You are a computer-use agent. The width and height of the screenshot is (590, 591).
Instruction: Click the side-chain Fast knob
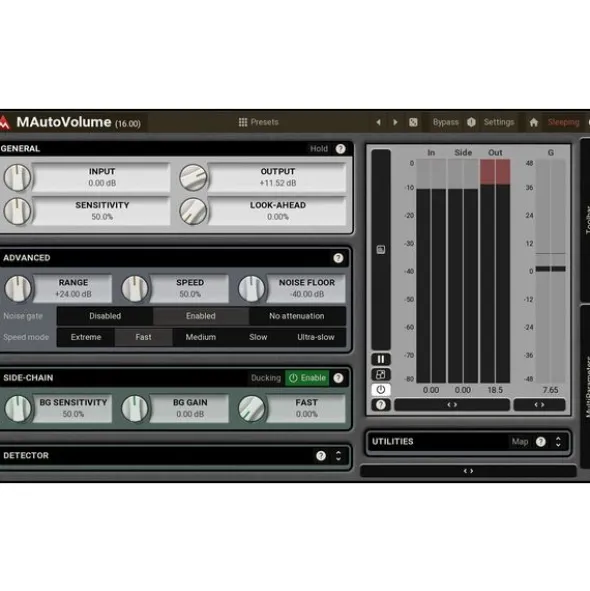(251, 409)
